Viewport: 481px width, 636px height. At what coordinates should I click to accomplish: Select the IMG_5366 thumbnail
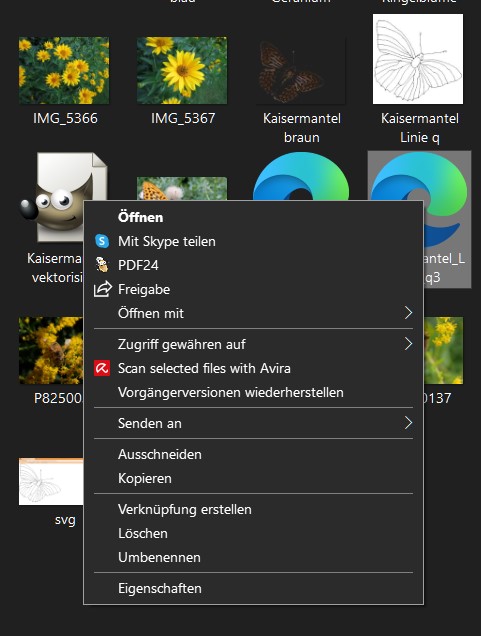click(64, 71)
